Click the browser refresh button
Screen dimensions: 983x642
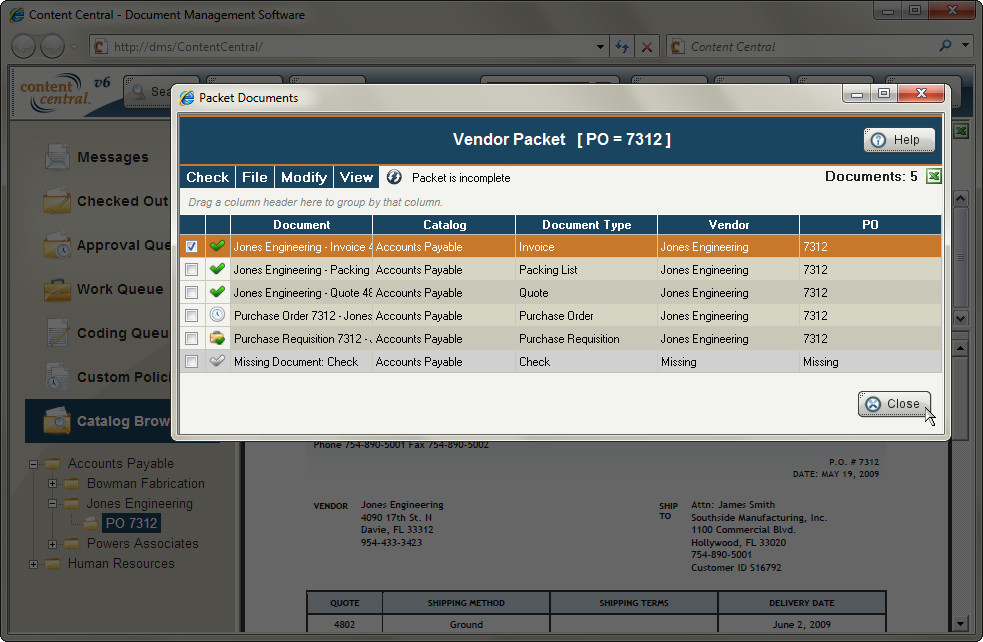(x=622, y=46)
